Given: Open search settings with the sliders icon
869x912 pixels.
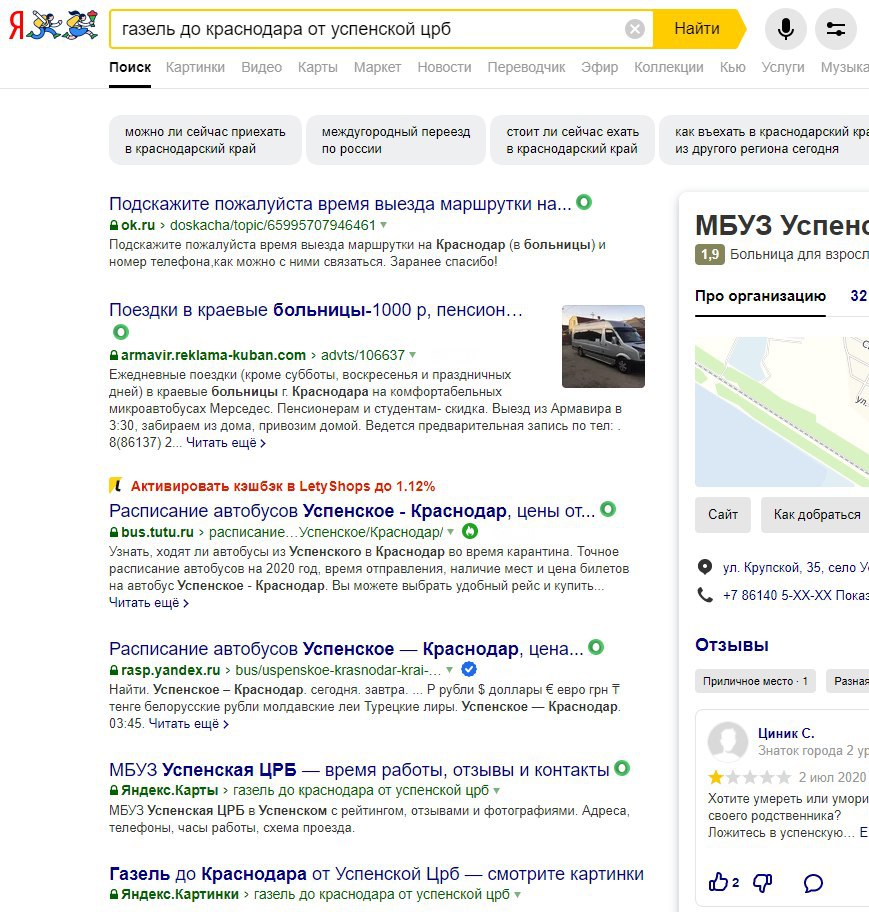Looking at the screenshot, I should point(836,28).
